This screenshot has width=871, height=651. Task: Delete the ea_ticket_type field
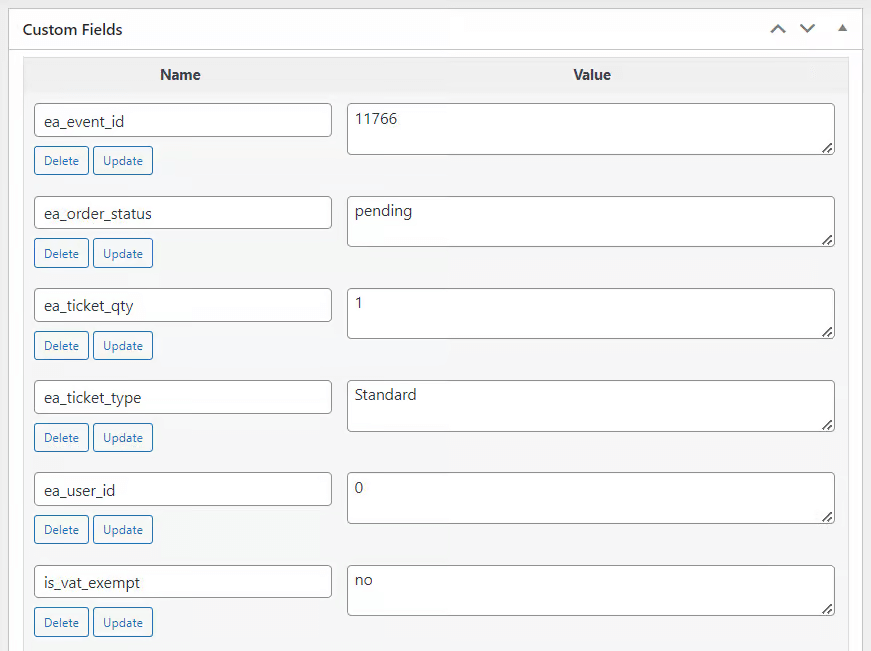click(61, 438)
